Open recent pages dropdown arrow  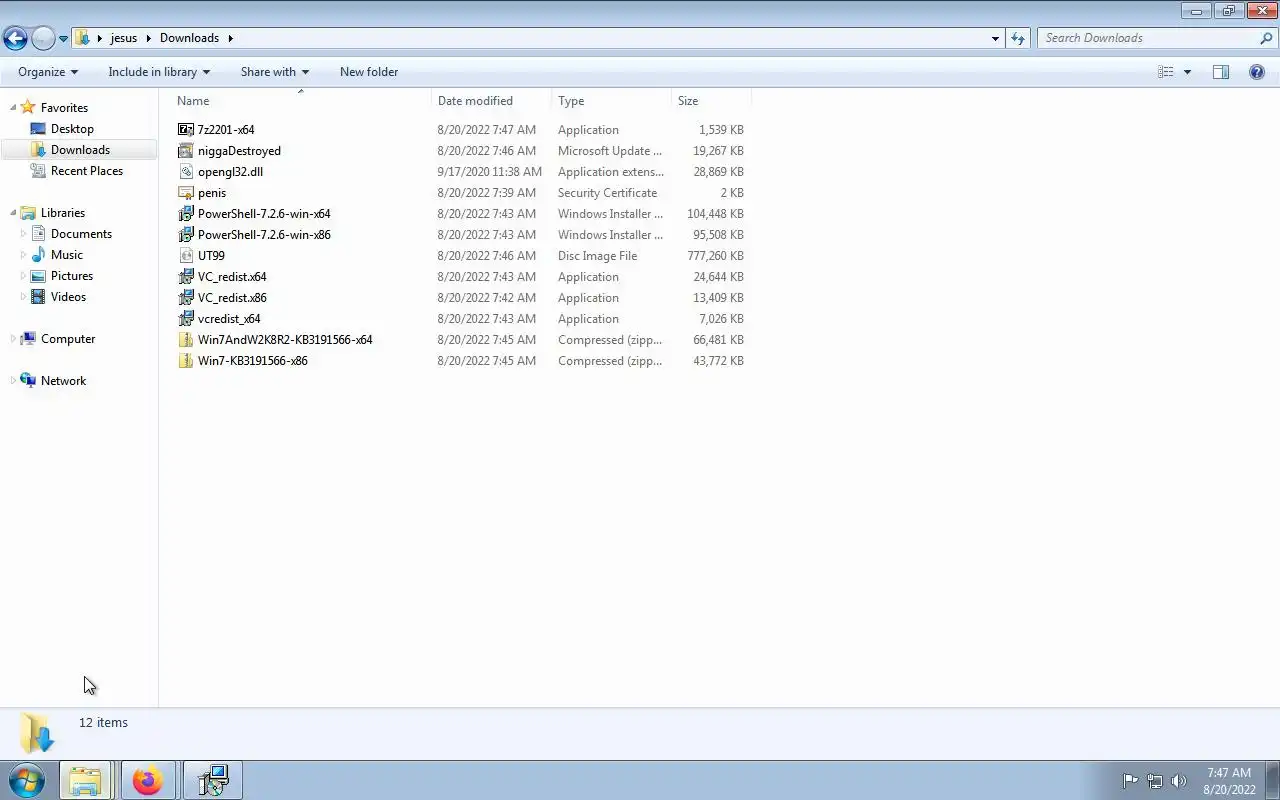(x=63, y=39)
